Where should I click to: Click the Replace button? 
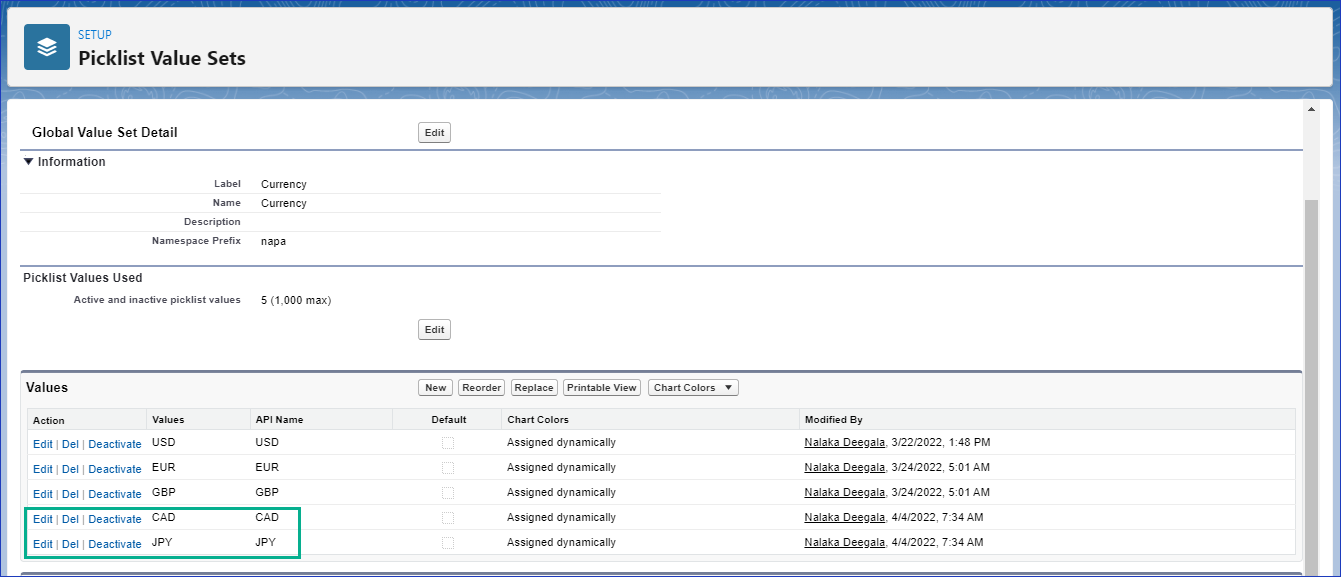pos(534,388)
